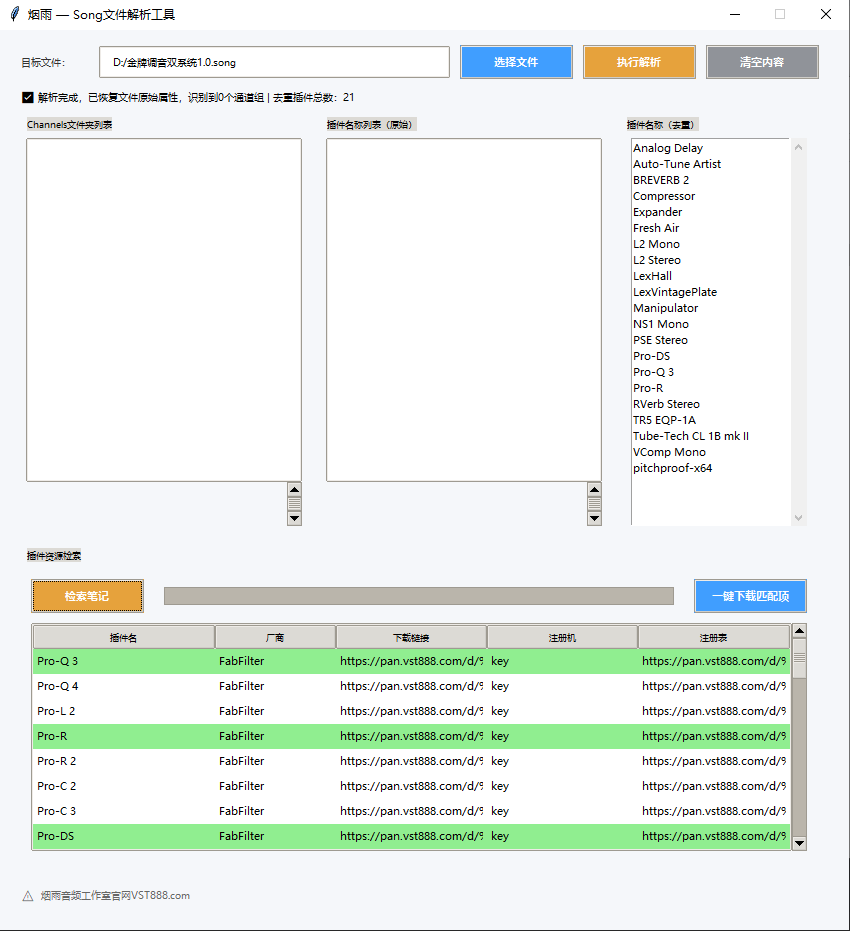Select Auto-Tune Artist in deduplicated plugin list

coord(676,164)
